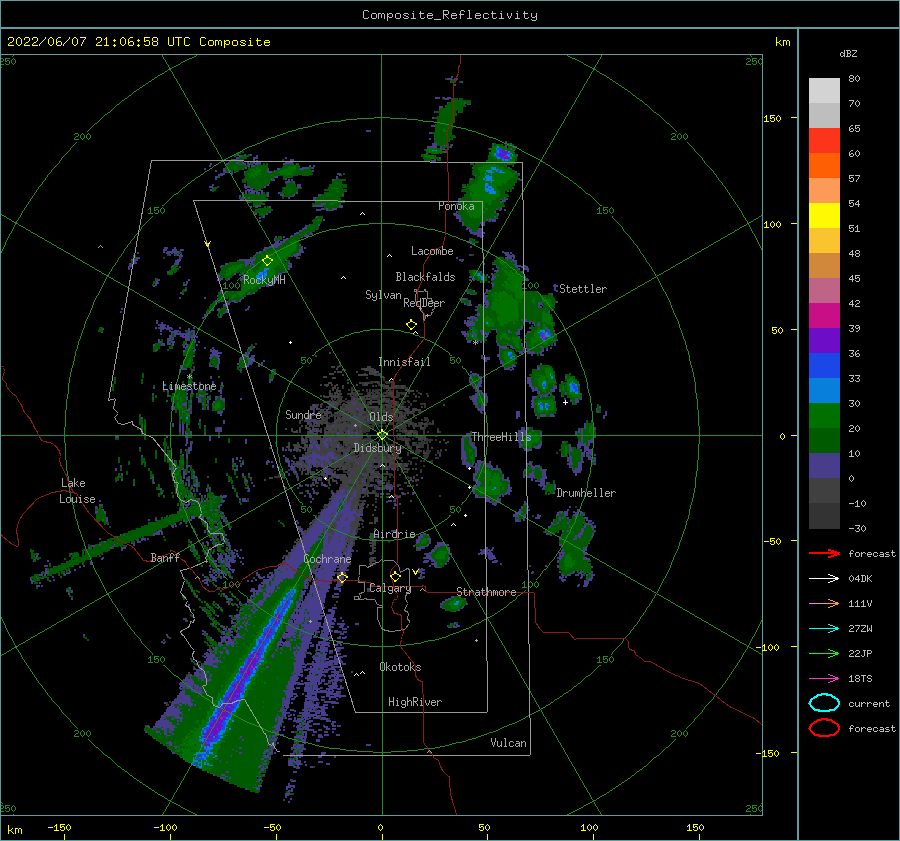This screenshot has width=900, height=841.
Task: Click the Strathmore town label
Action: click(486, 592)
